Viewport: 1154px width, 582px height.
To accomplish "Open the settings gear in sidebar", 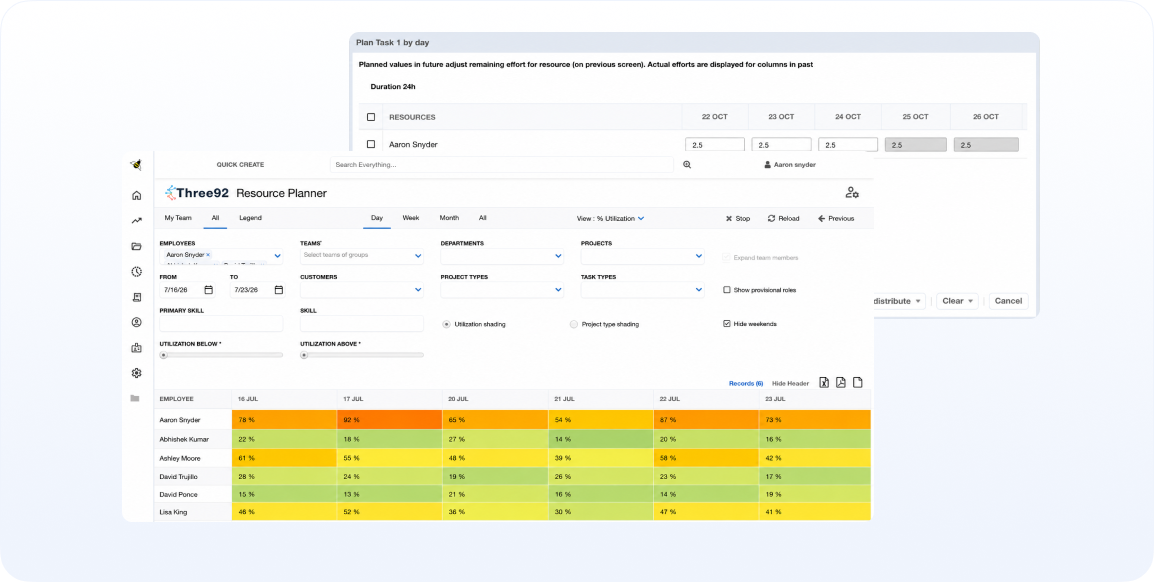I will (x=136, y=373).
